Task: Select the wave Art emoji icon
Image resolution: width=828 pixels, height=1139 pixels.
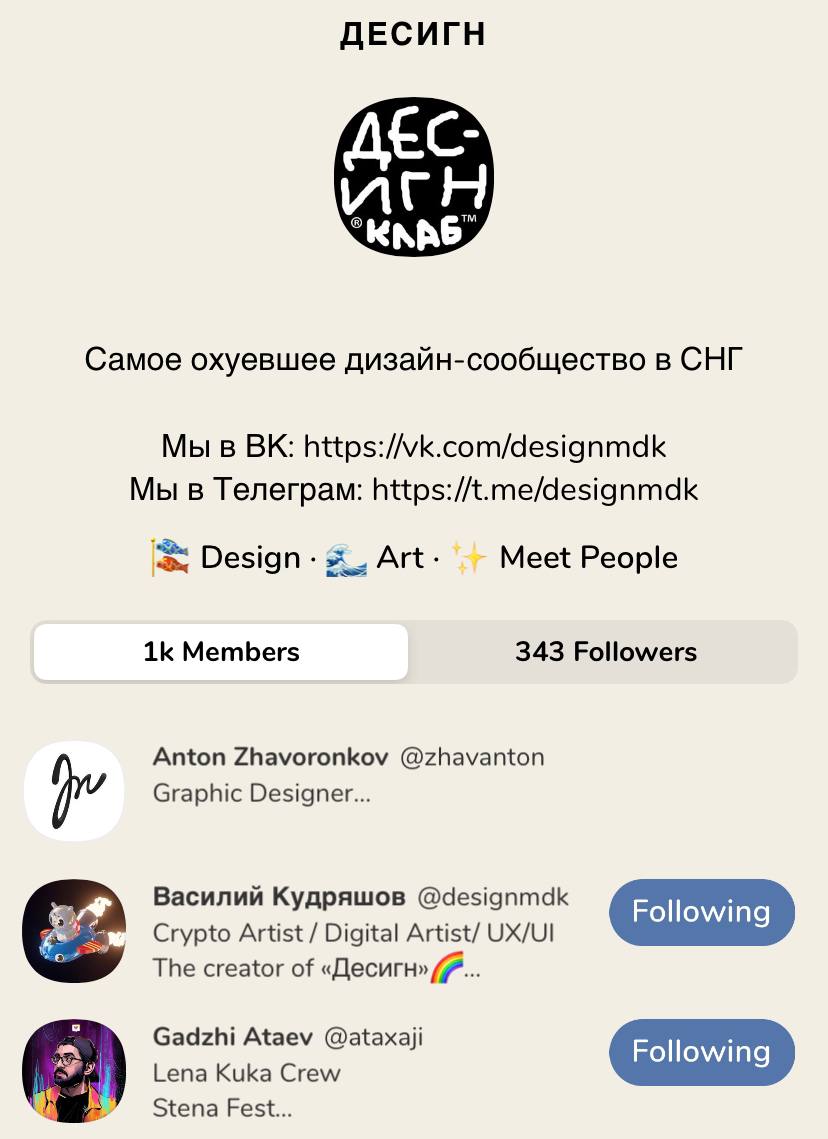Action: click(x=346, y=558)
